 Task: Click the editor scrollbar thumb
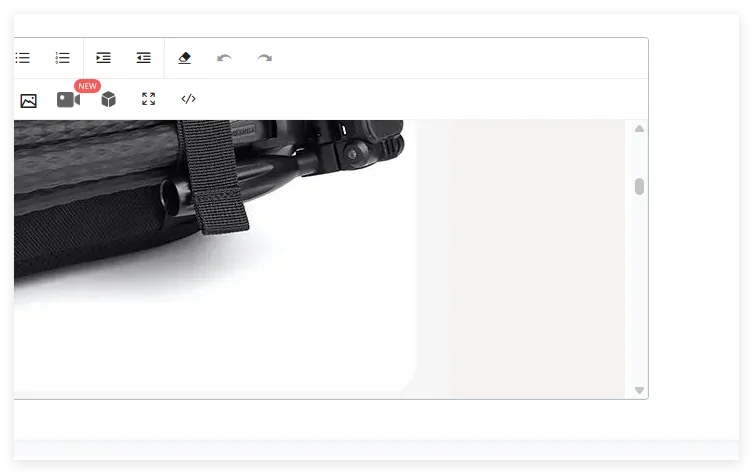point(639,186)
